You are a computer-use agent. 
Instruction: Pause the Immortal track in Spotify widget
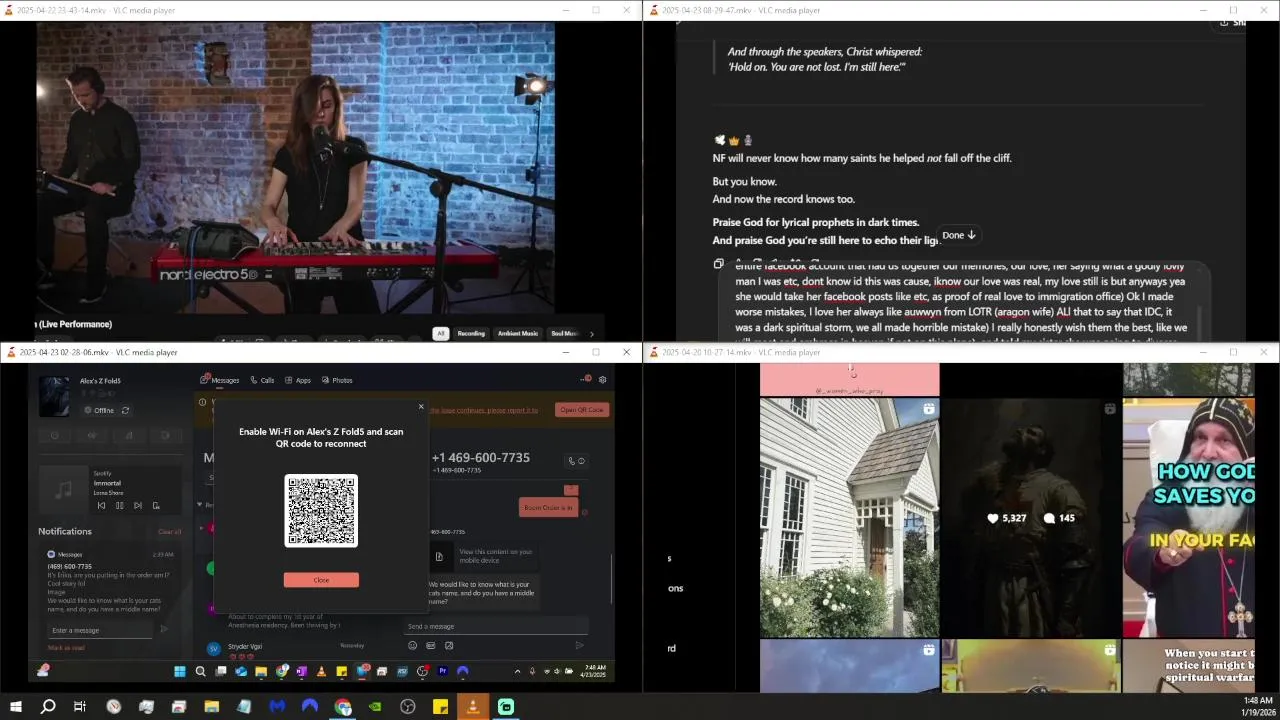[119, 506]
